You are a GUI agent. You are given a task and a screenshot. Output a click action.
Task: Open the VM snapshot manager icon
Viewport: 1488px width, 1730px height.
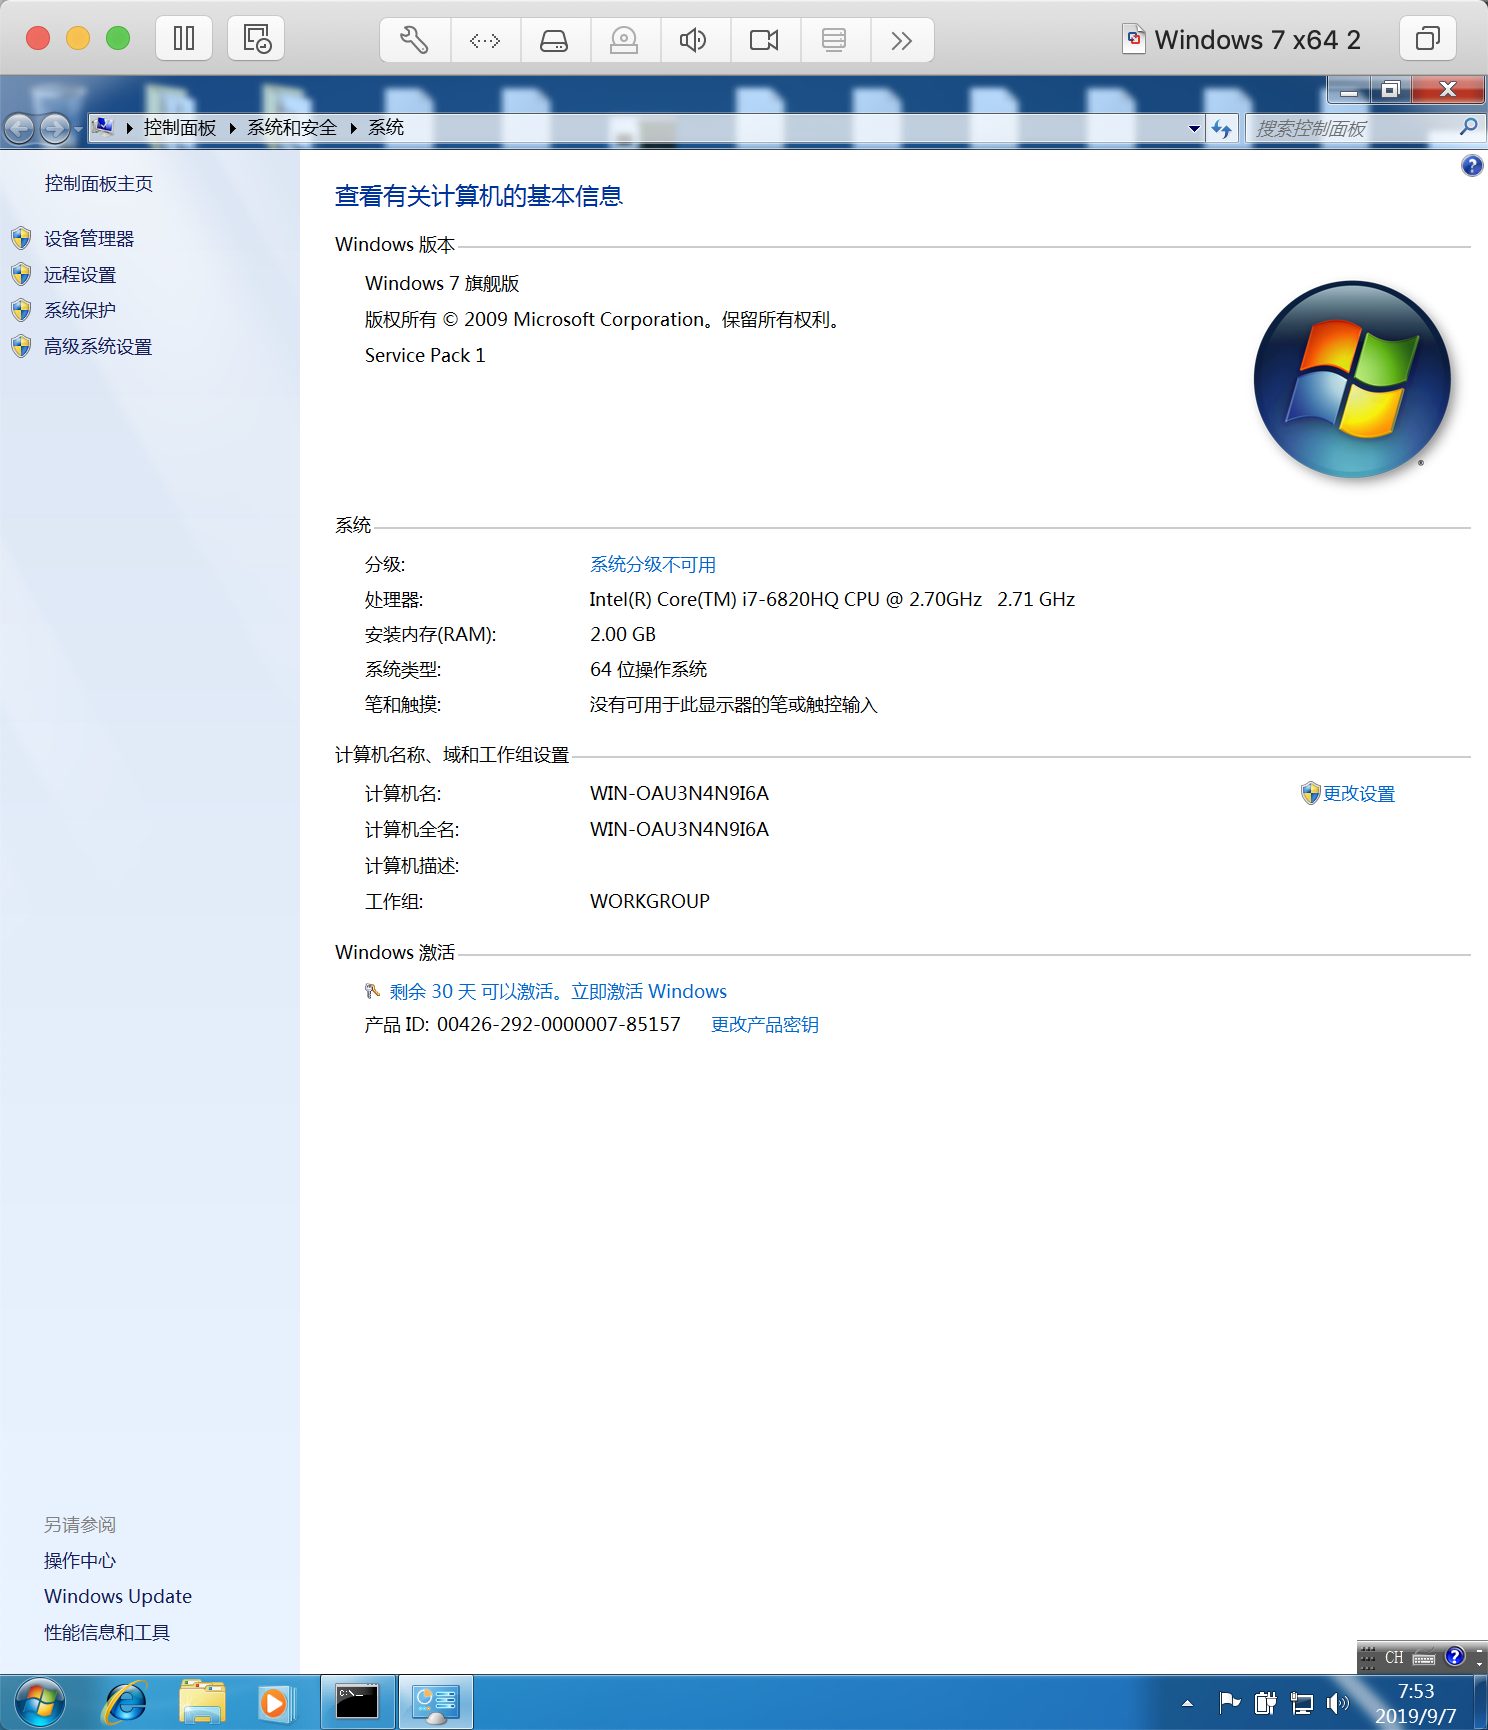256,39
